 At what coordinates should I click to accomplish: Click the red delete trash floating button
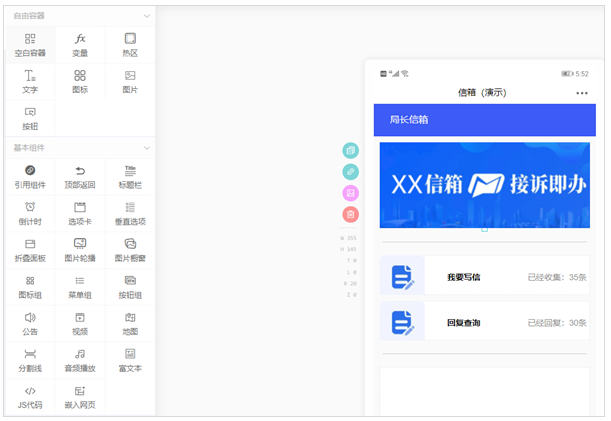click(x=351, y=214)
